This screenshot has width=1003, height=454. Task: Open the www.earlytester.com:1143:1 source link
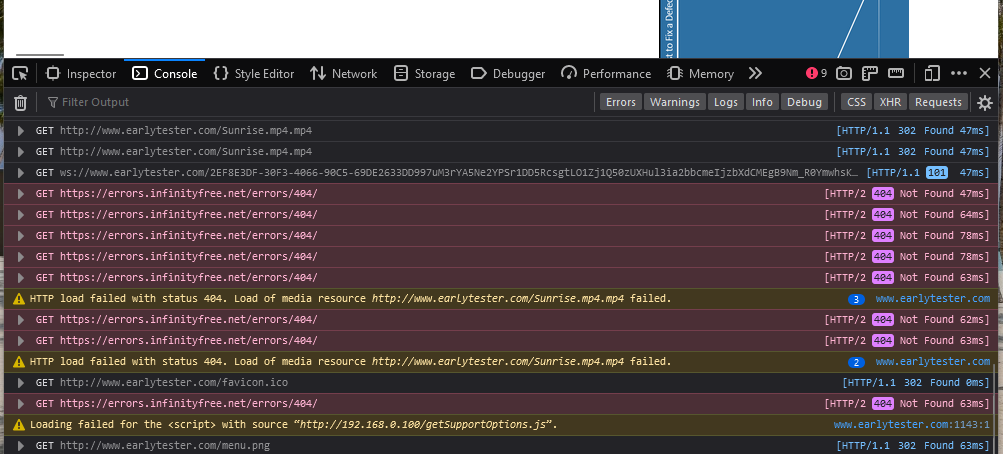tap(911, 424)
